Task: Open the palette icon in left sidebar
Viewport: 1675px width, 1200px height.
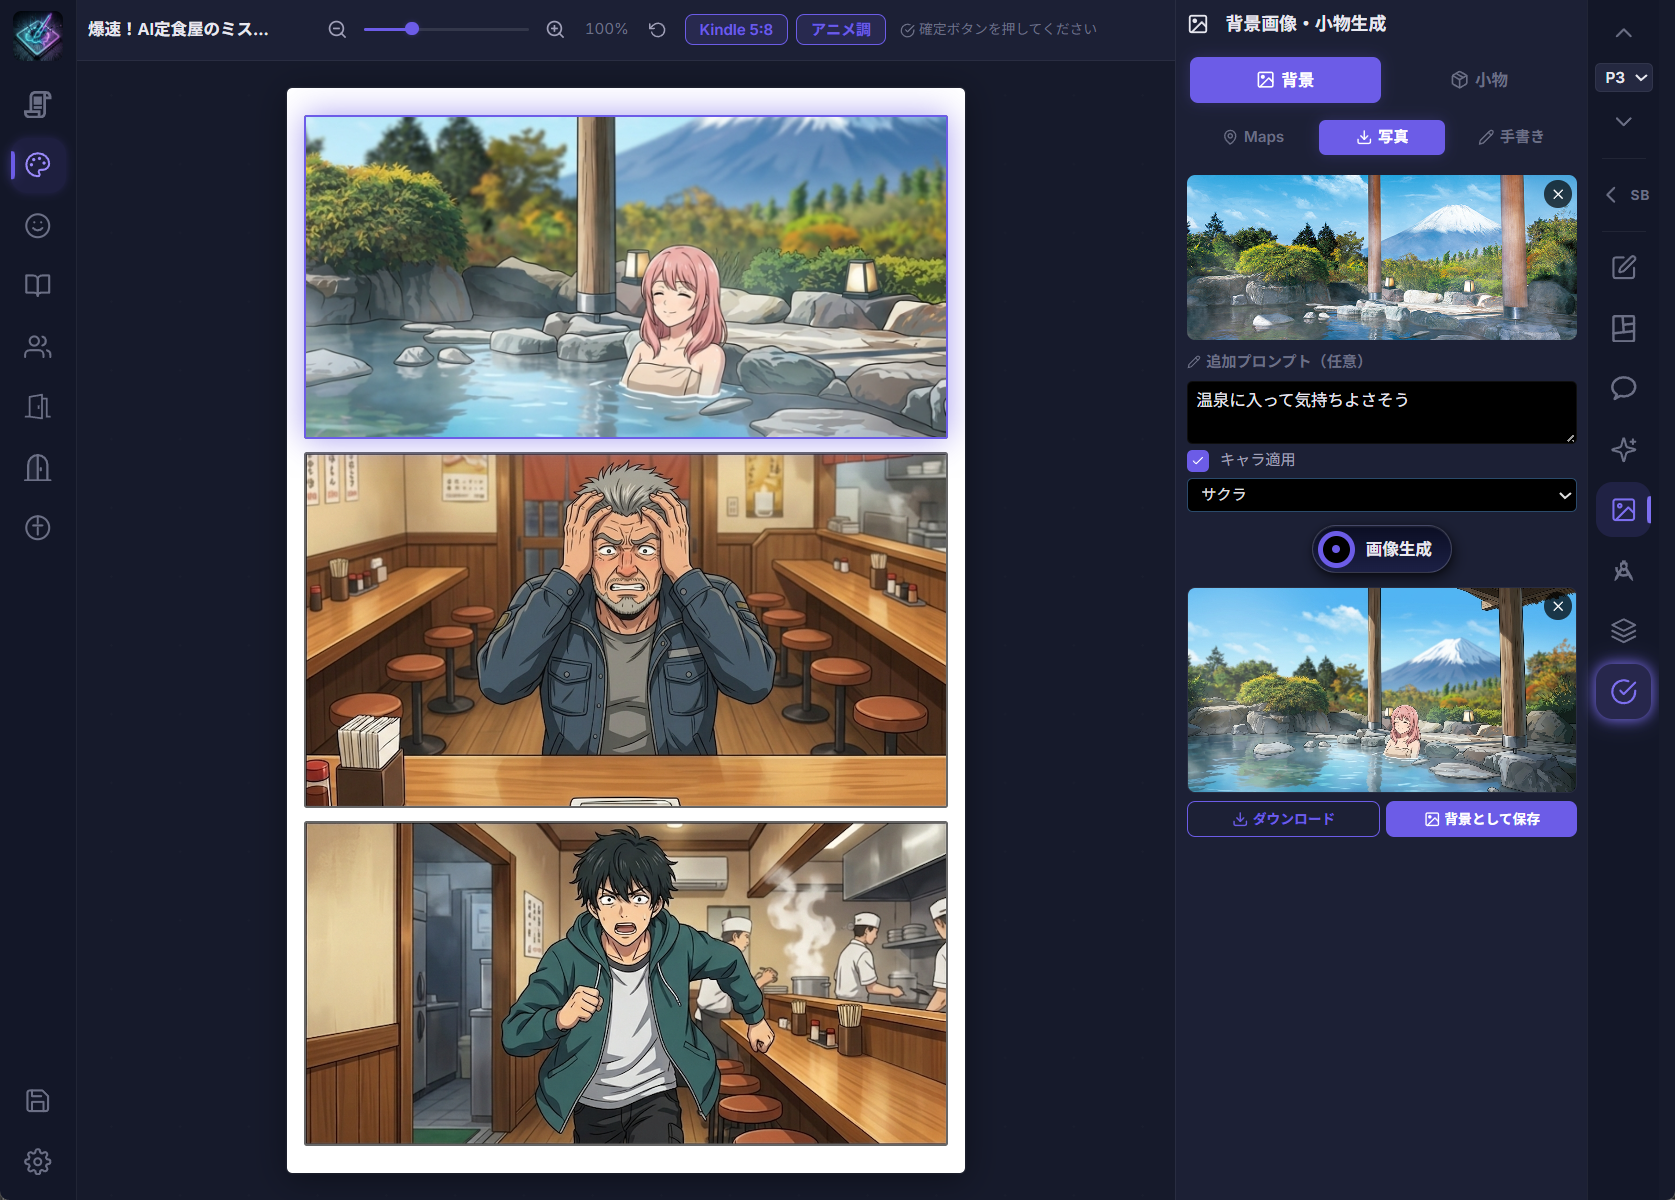Action: 38,165
